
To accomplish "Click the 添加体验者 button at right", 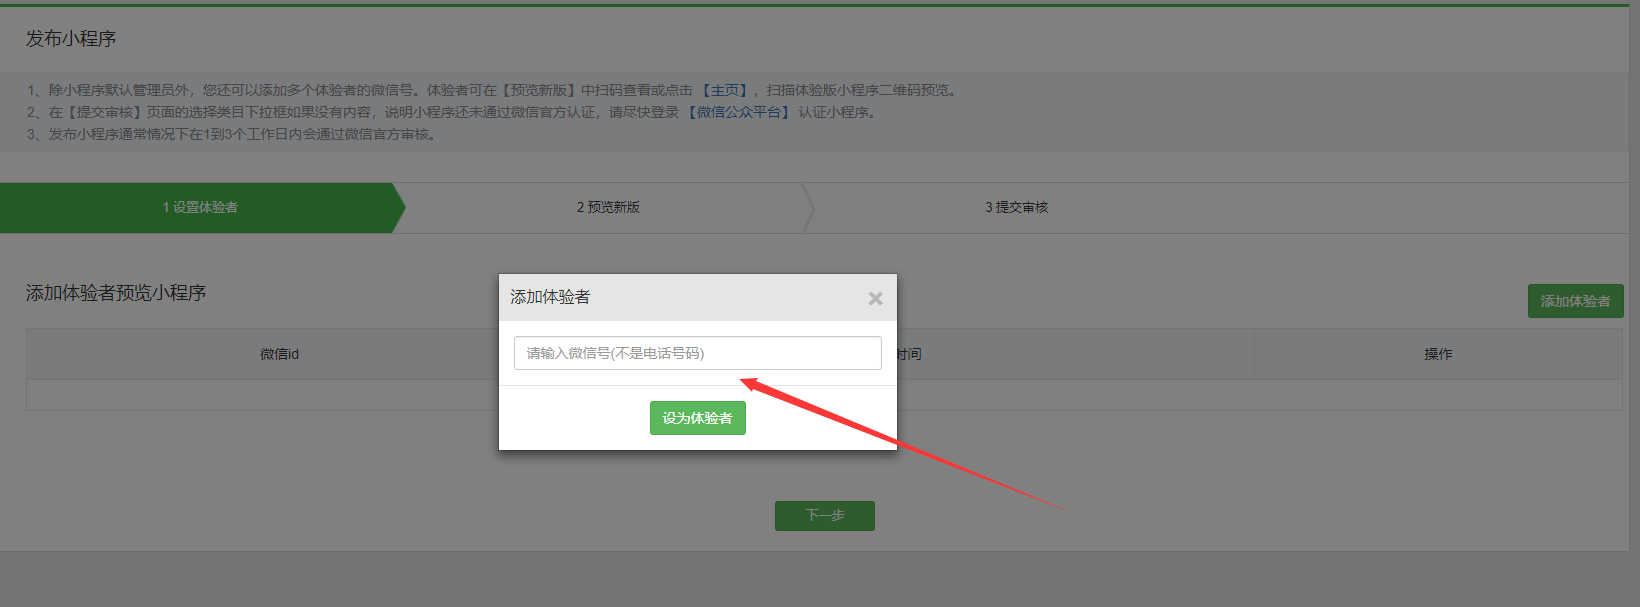I will tap(1575, 301).
